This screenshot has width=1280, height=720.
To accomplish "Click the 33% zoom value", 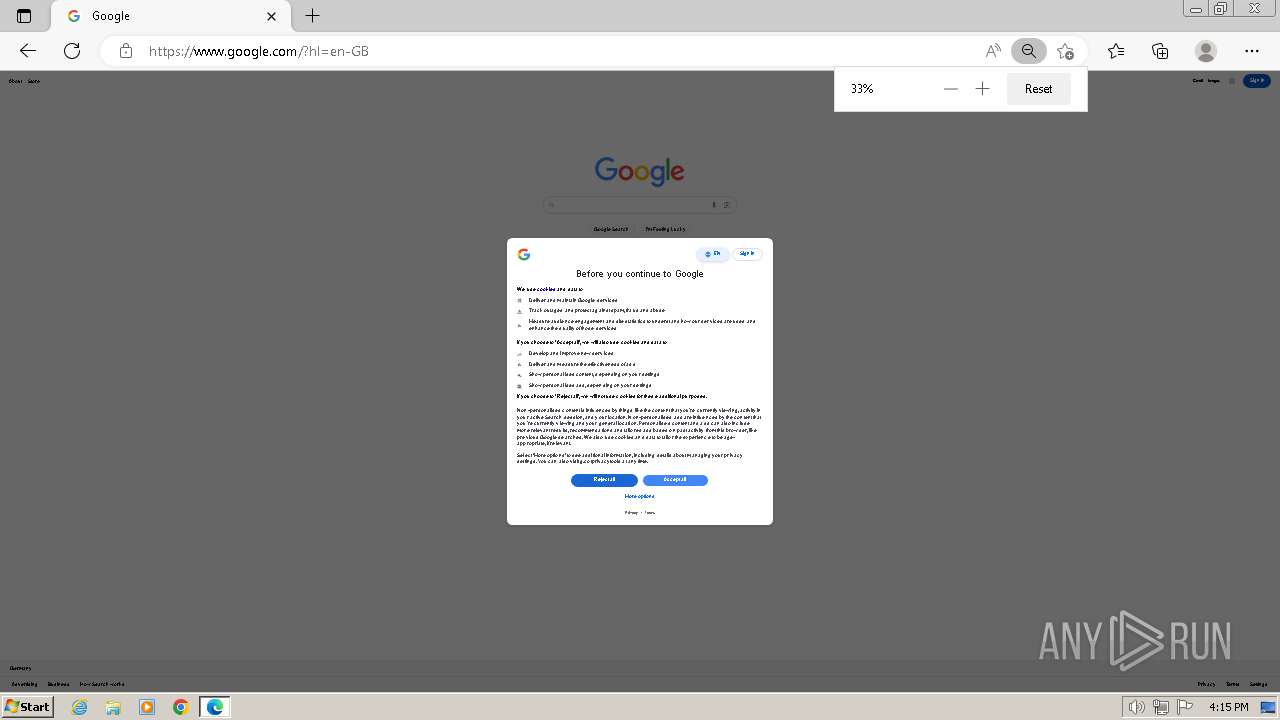I will coord(862,89).
